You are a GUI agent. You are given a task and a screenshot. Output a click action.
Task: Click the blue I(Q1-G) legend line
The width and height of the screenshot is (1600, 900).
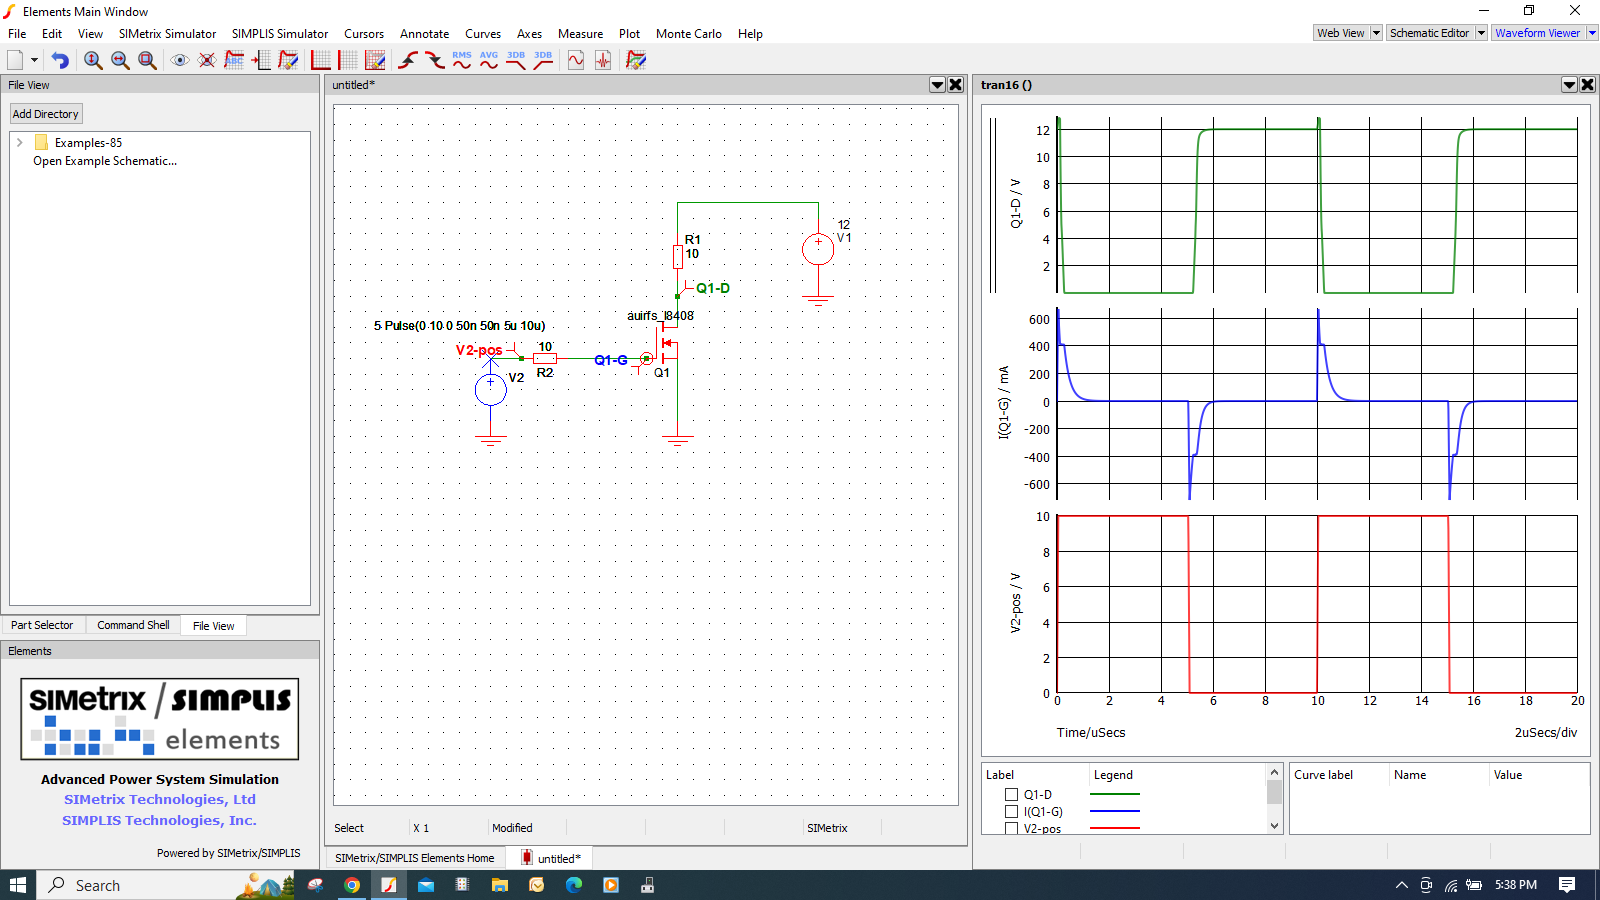click(1115, 811)
